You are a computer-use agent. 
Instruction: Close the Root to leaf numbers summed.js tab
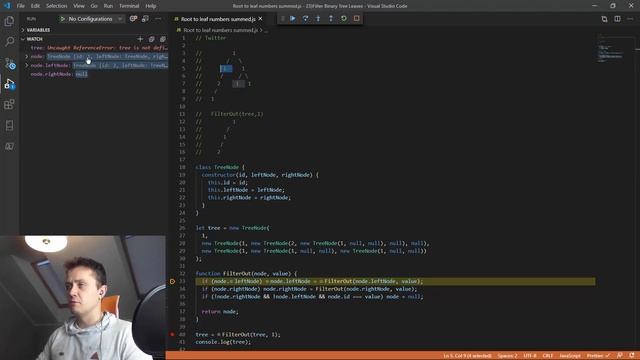(260, 19)
